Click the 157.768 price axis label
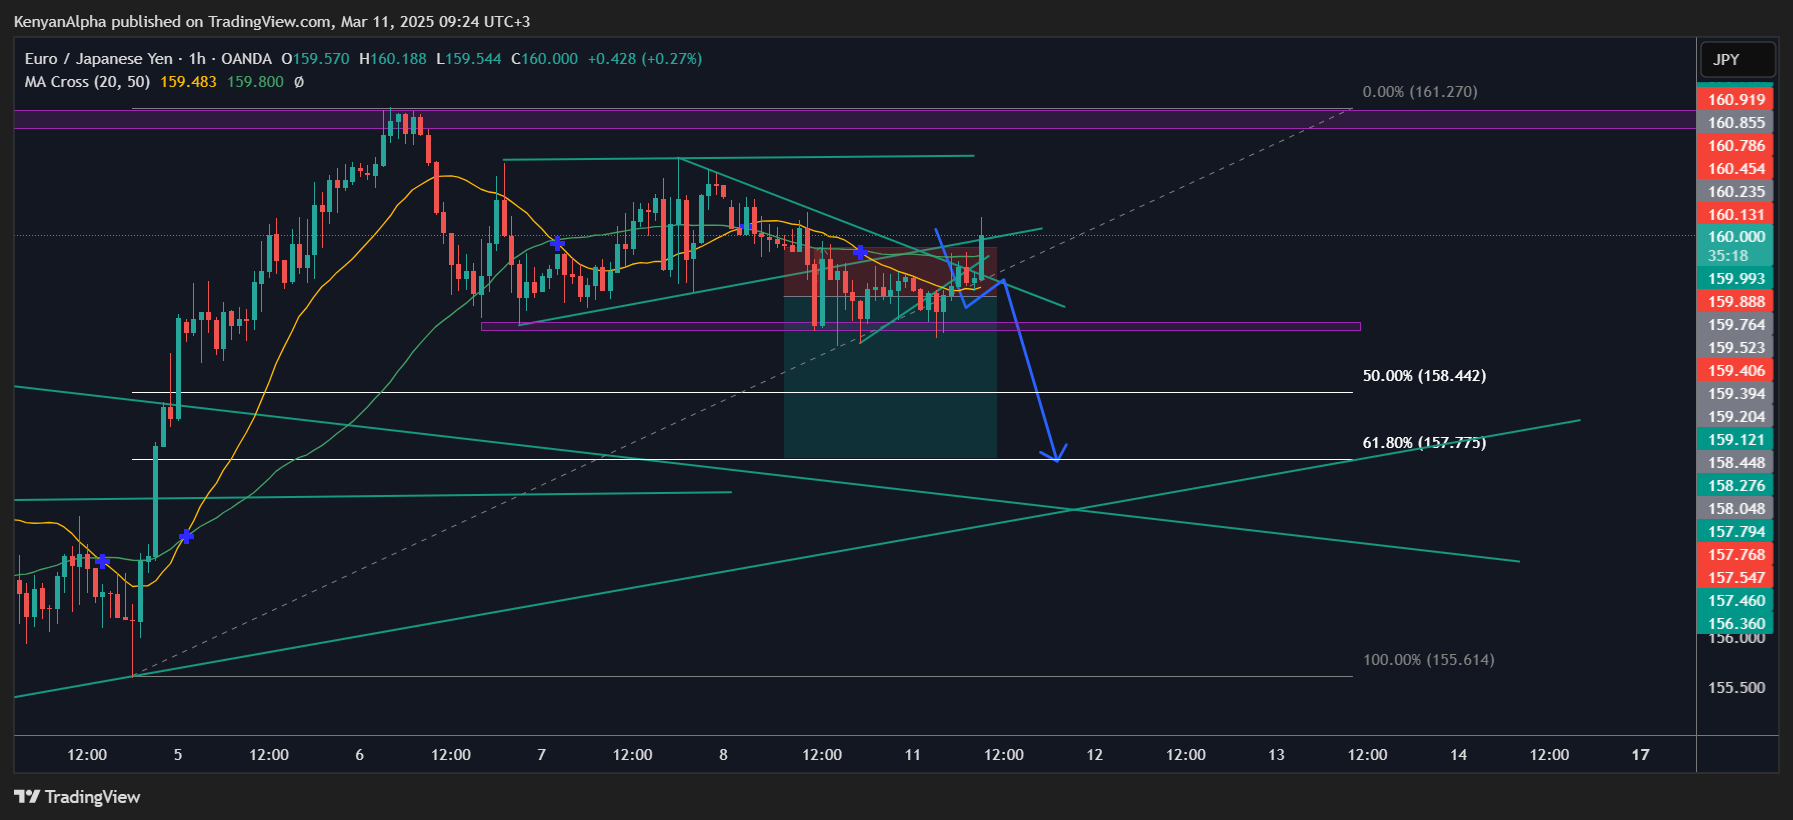 tap(1736, 555)
